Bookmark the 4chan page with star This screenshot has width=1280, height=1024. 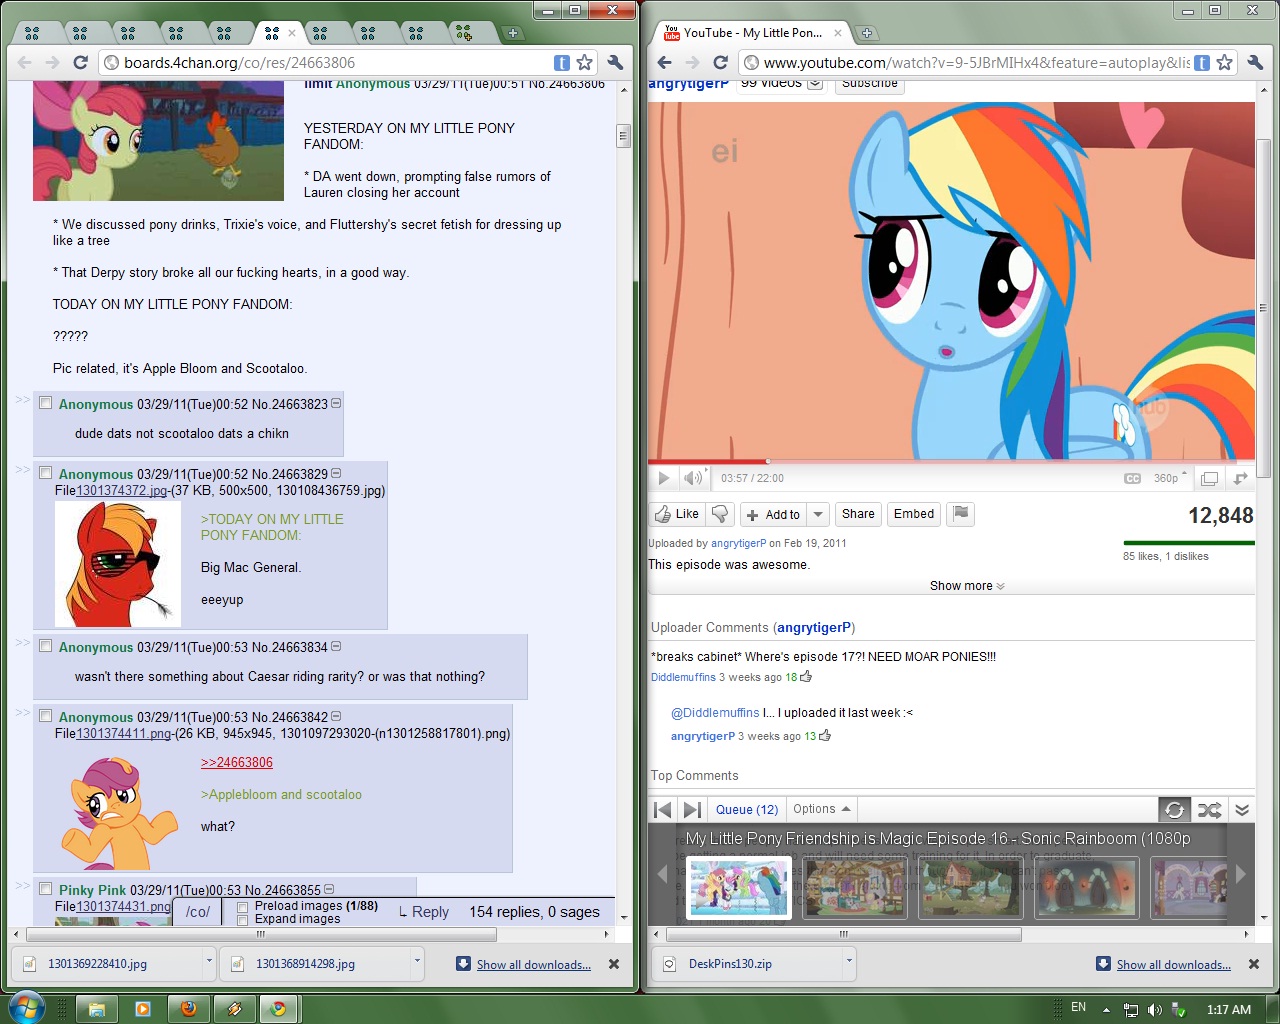tap(585, 62)
